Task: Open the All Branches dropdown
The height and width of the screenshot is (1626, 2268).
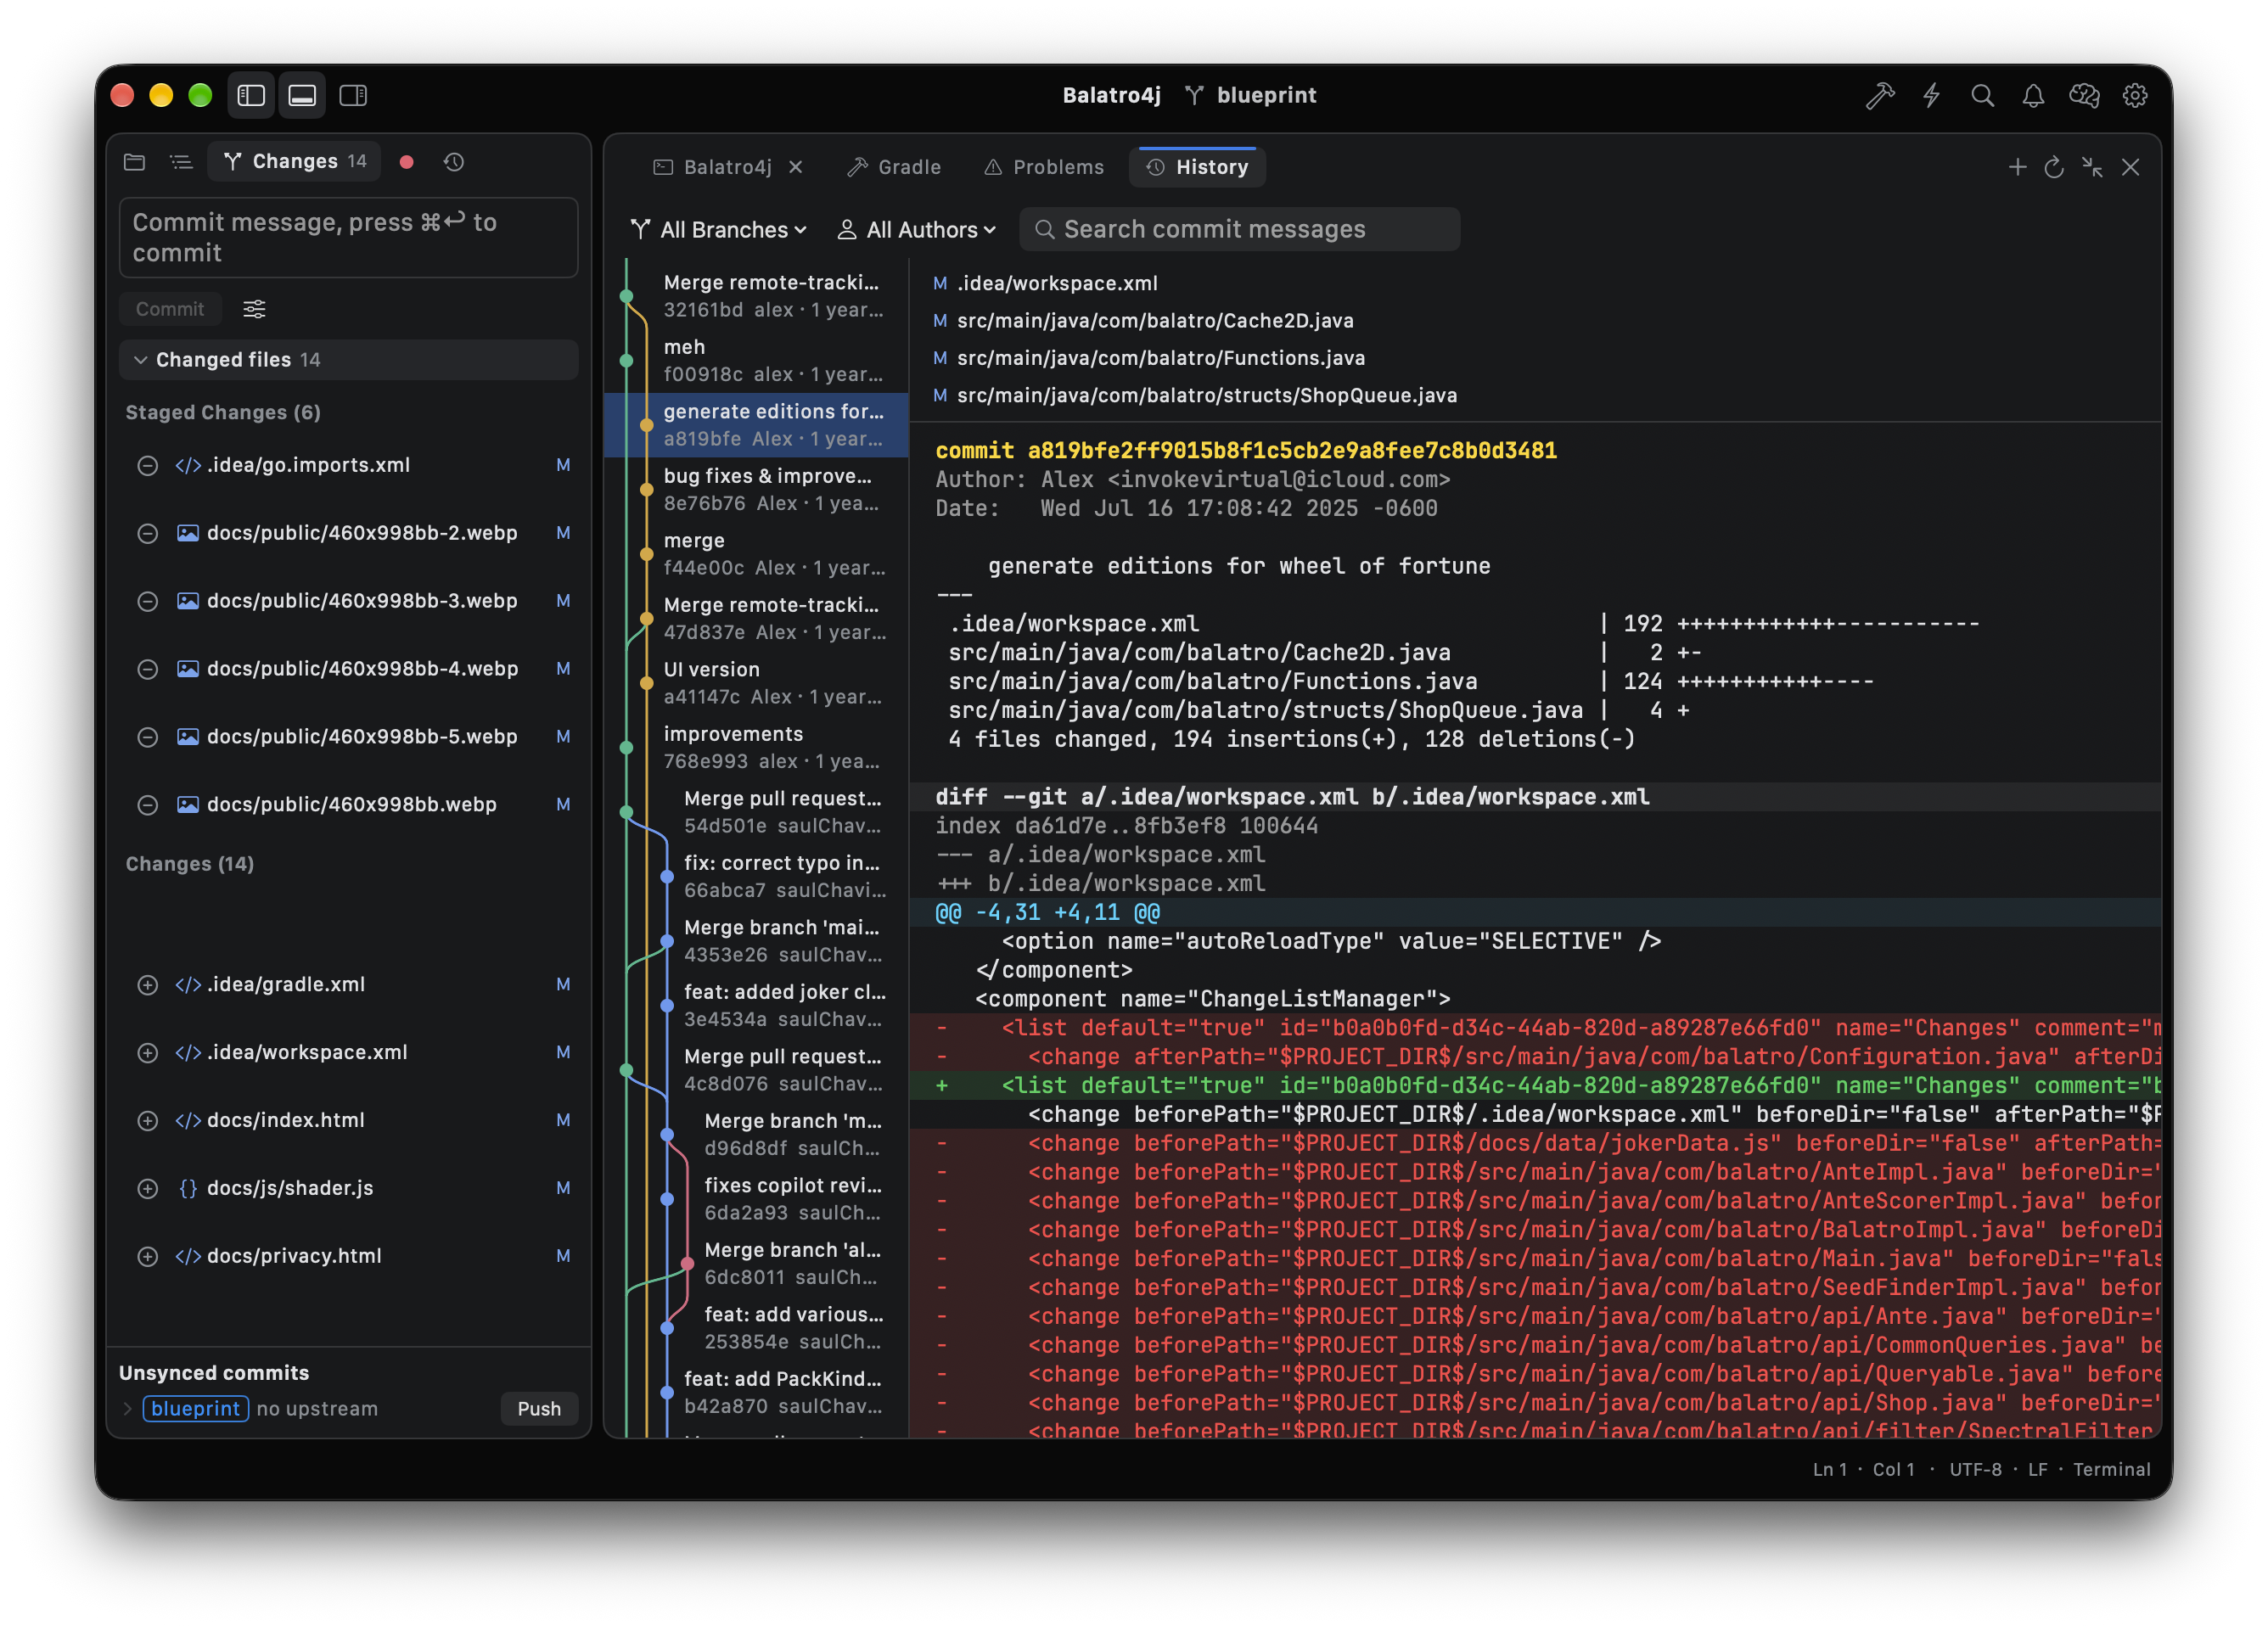Action: [719, 229]
